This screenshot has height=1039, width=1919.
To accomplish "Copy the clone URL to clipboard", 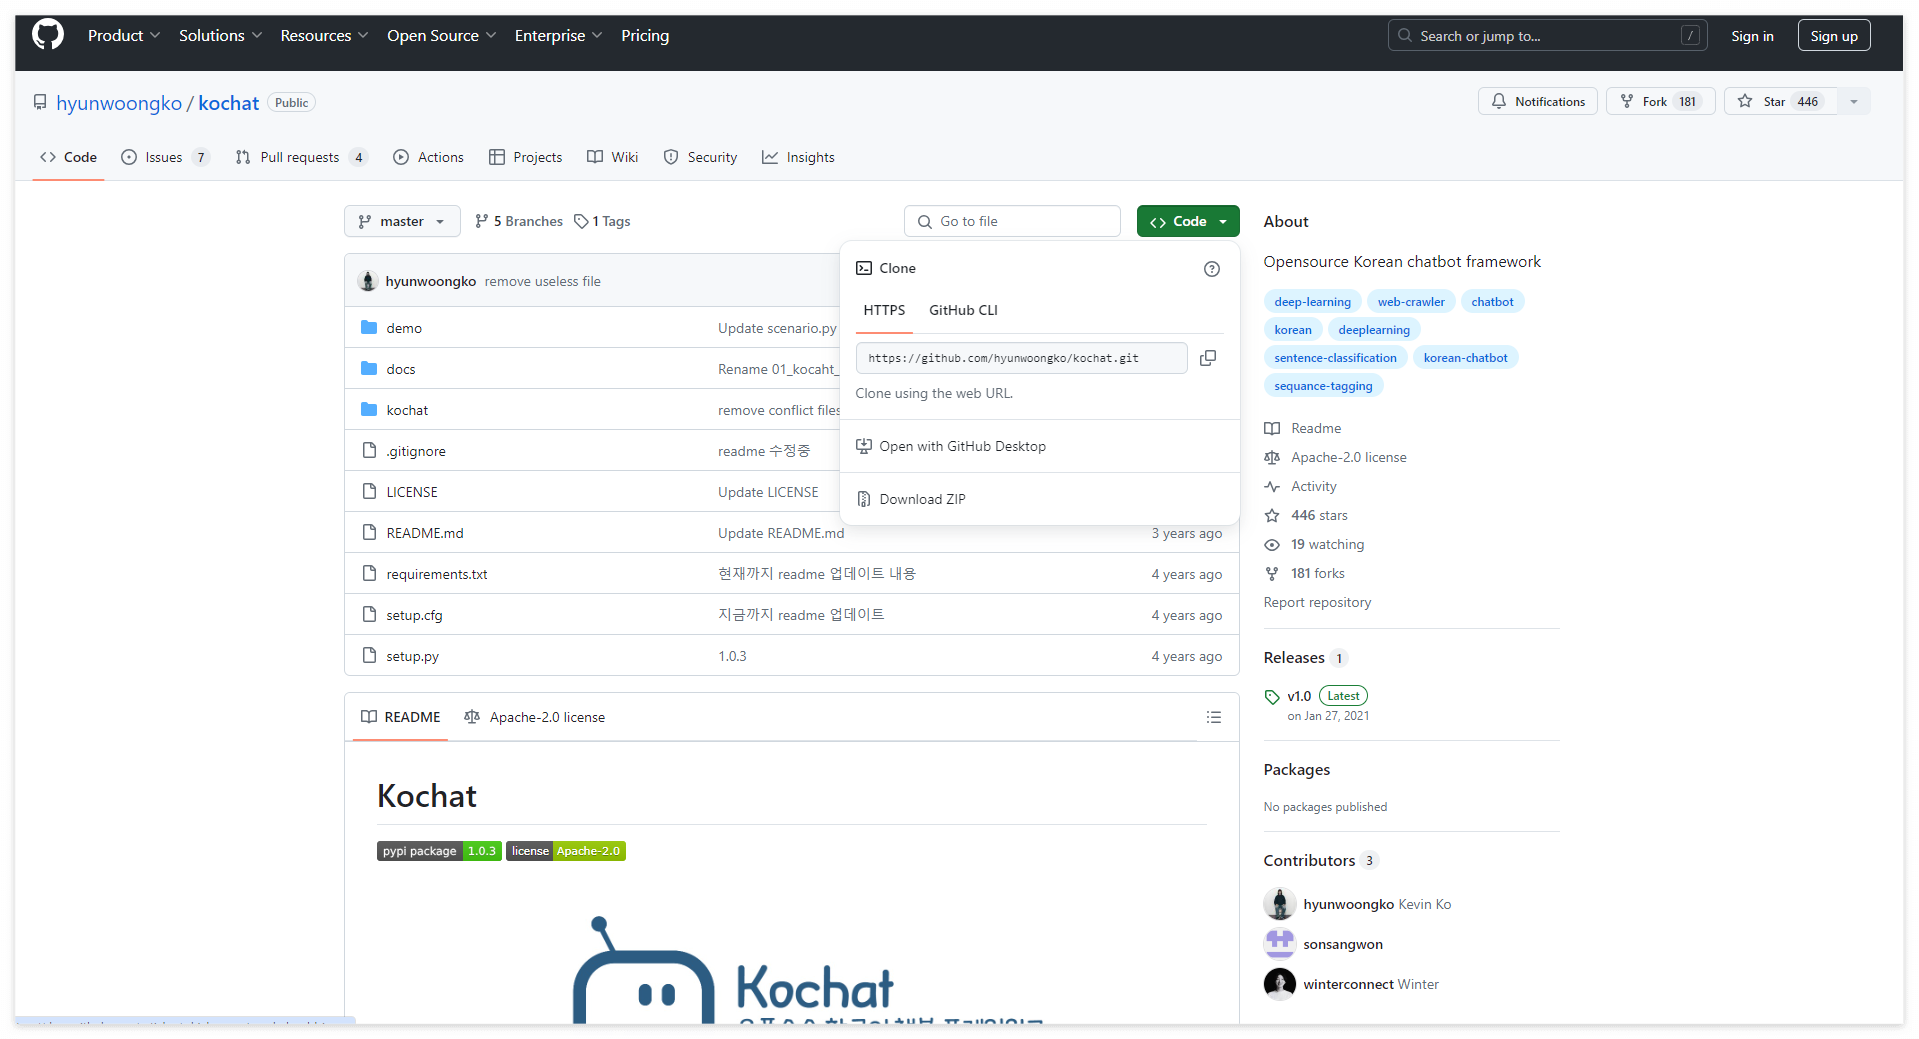I will coord(1208,358).
